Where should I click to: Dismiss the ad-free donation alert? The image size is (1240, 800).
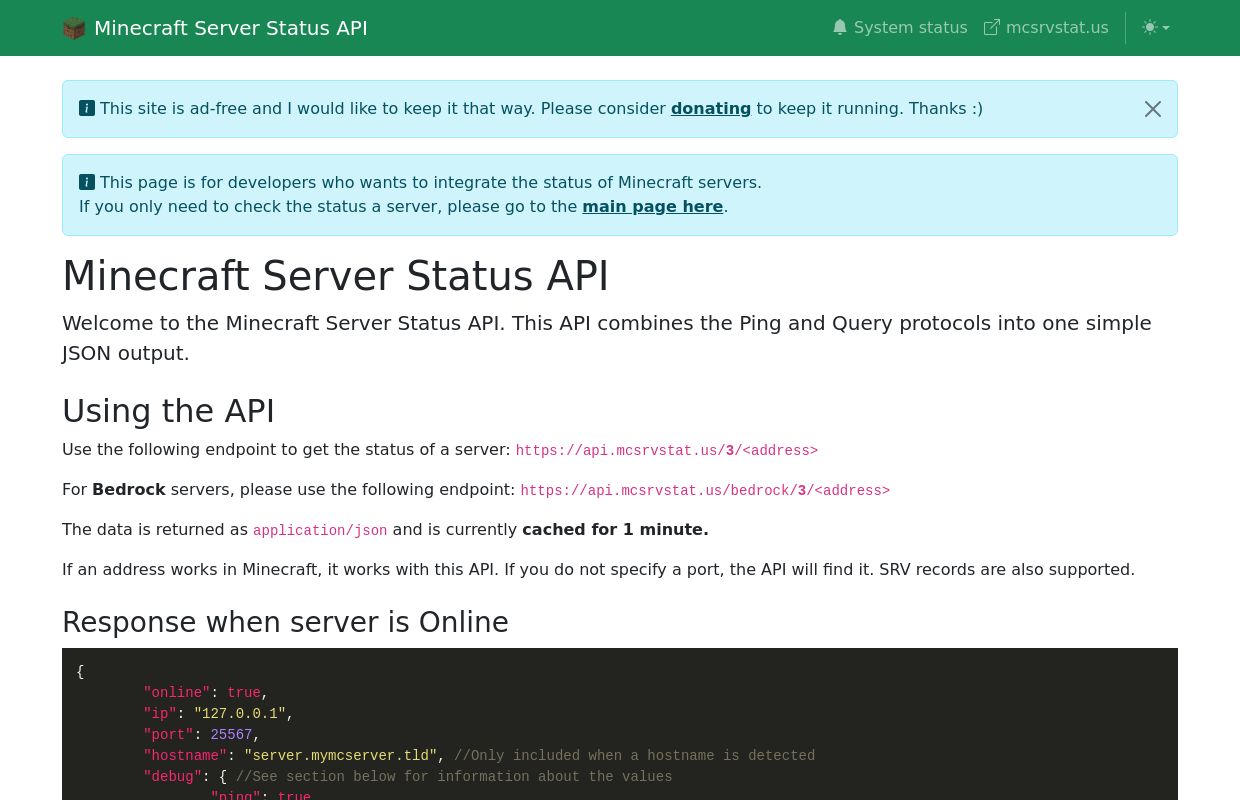tap(1153, 109)
